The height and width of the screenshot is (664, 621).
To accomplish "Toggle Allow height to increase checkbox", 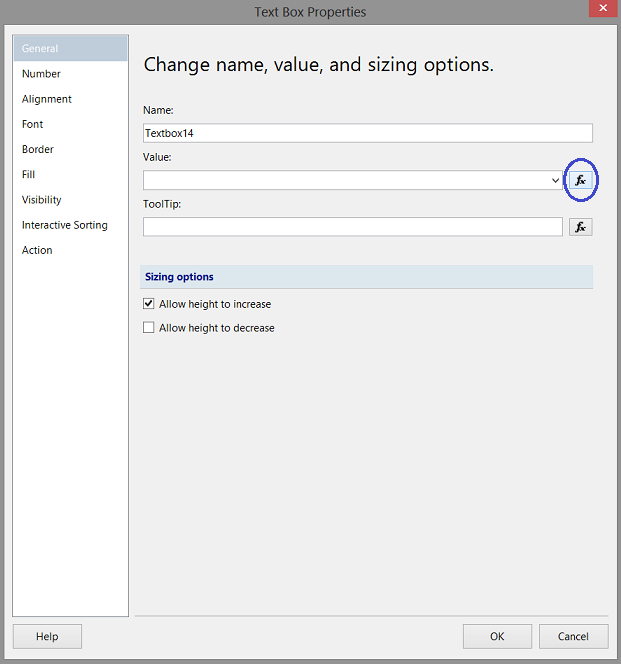I will (x=149, y=304).
